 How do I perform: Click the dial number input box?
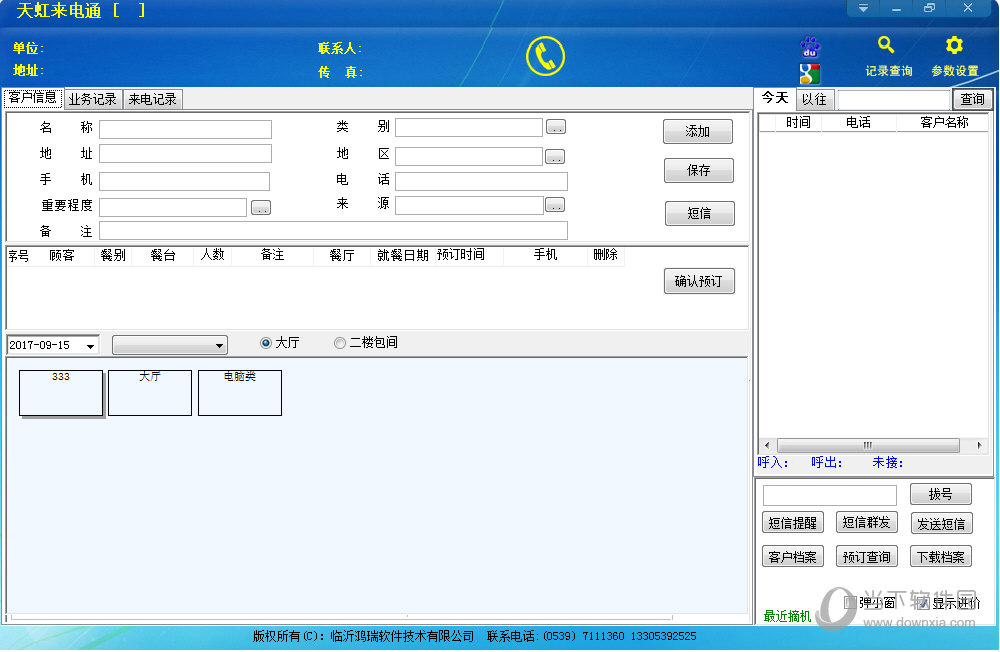[830, 496]
